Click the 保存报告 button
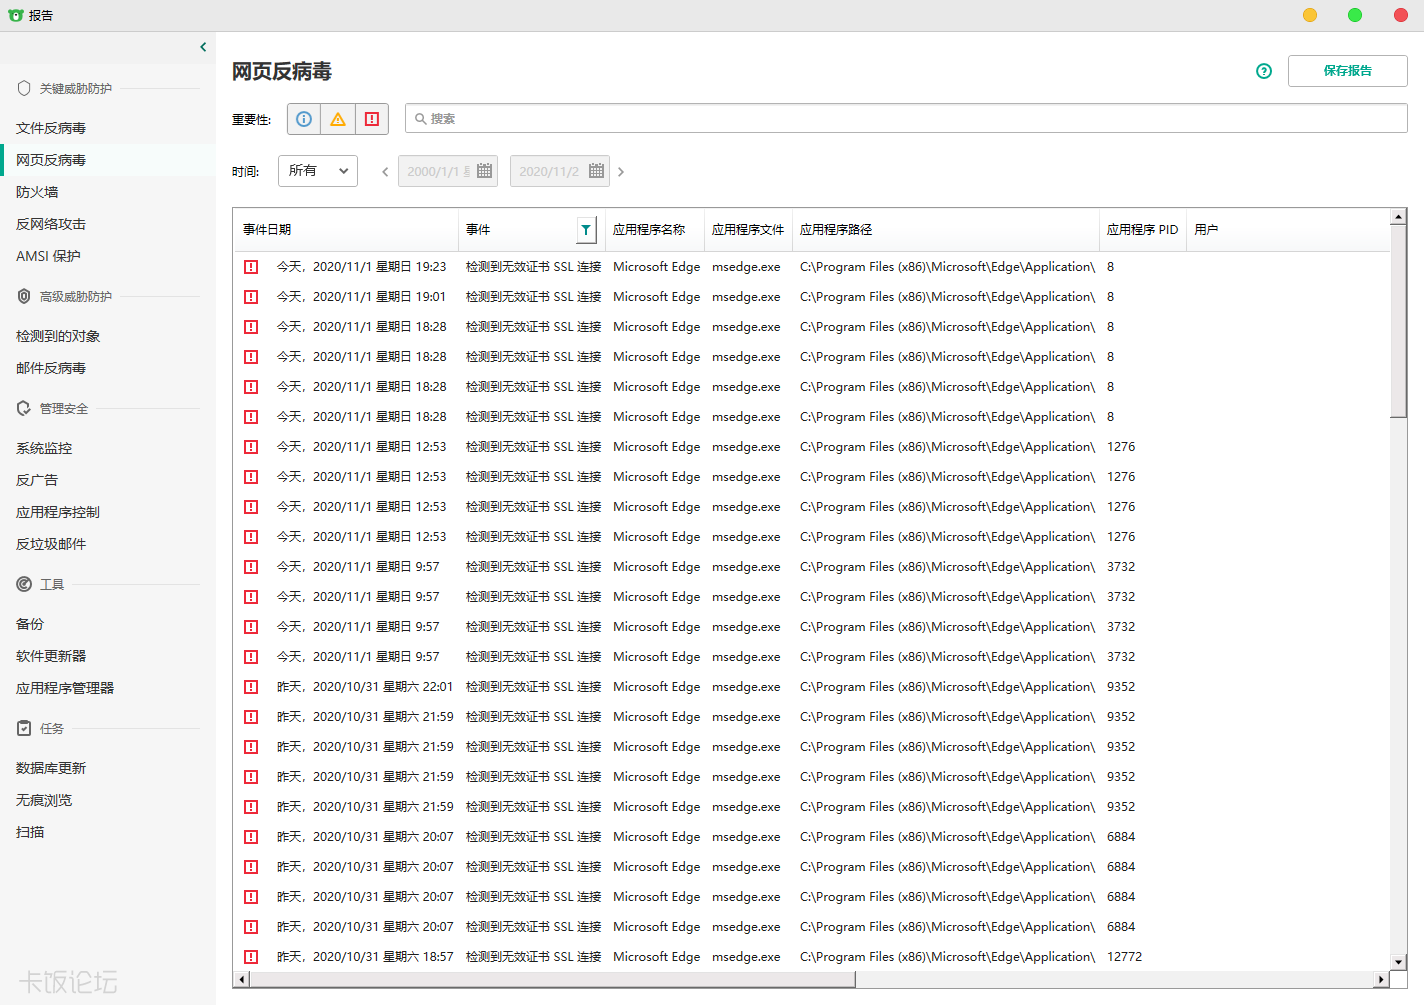1424x1005 pixels. 1347,71
